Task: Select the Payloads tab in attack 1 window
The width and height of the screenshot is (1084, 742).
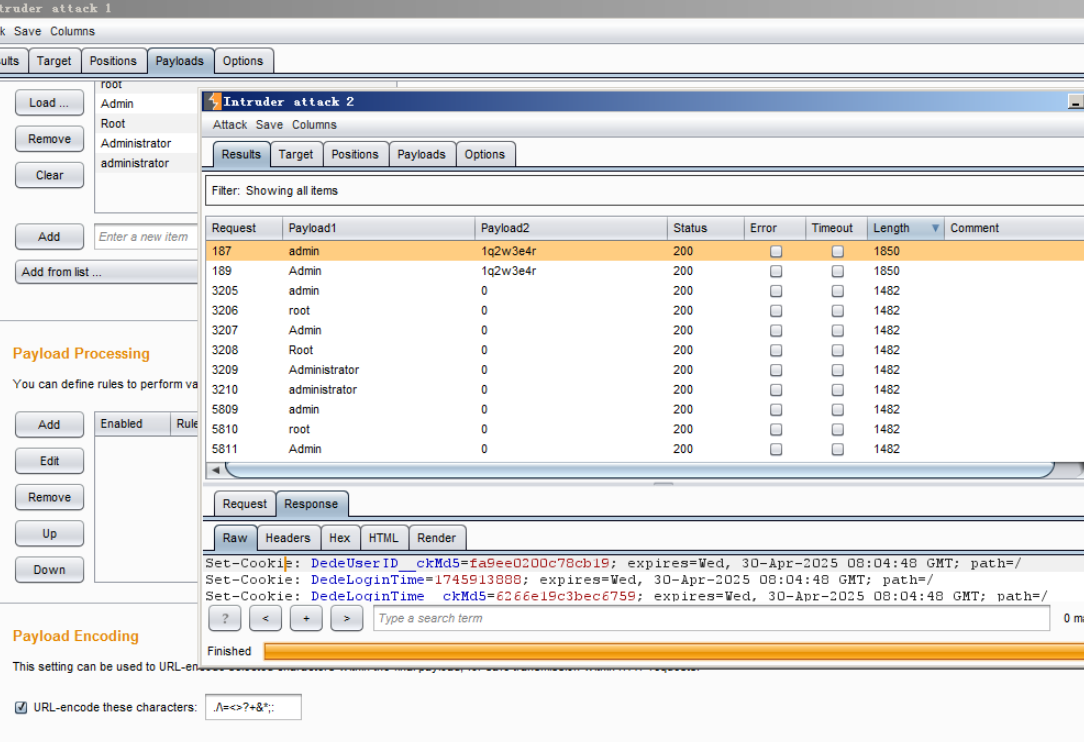Action: (180, 61)
